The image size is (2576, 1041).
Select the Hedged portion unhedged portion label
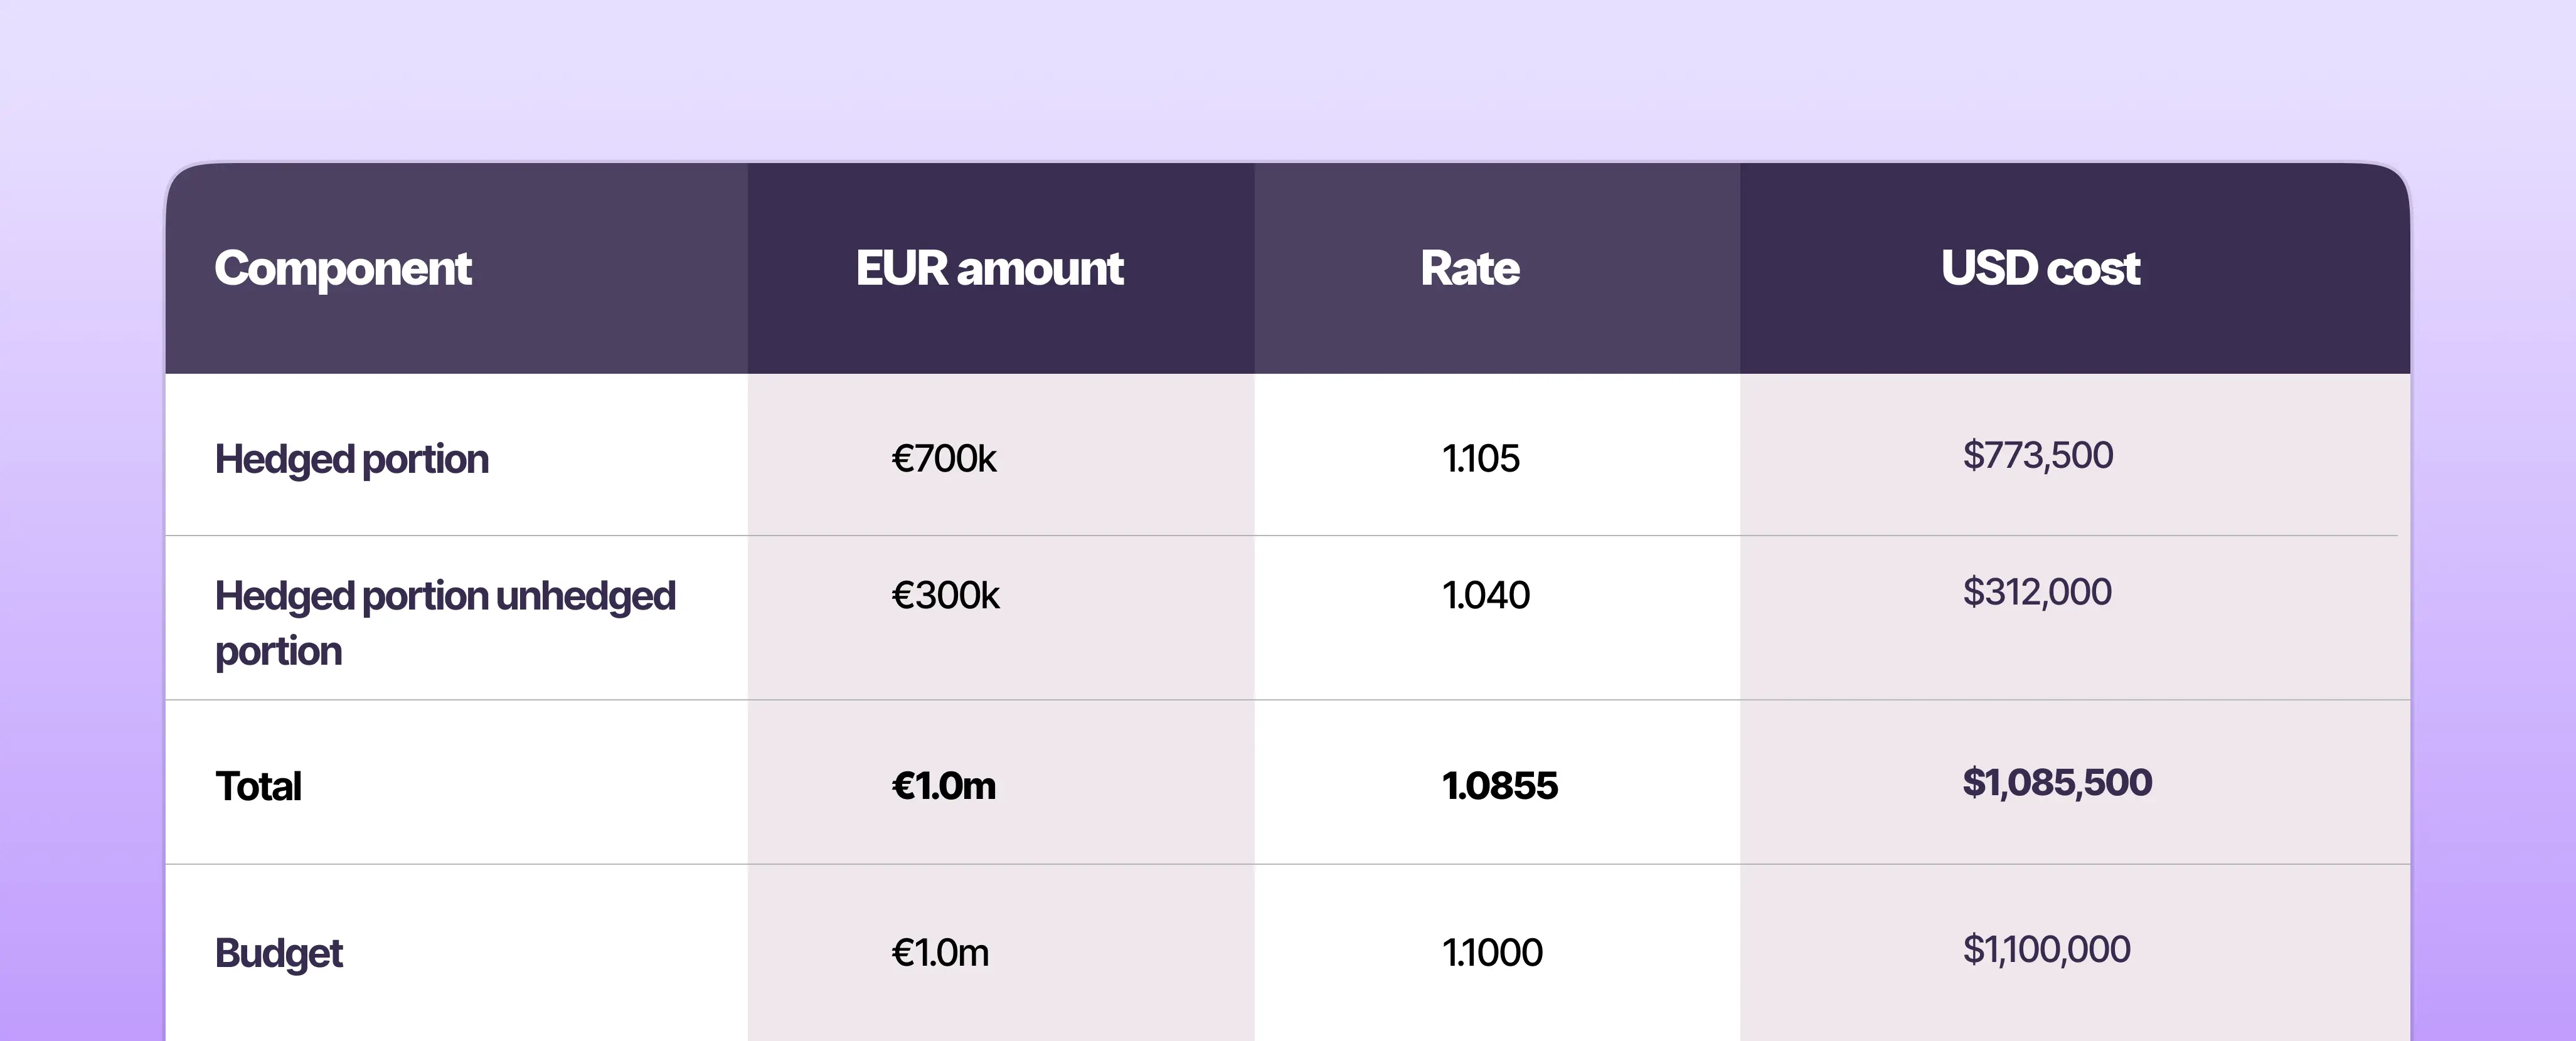[445, 622]
